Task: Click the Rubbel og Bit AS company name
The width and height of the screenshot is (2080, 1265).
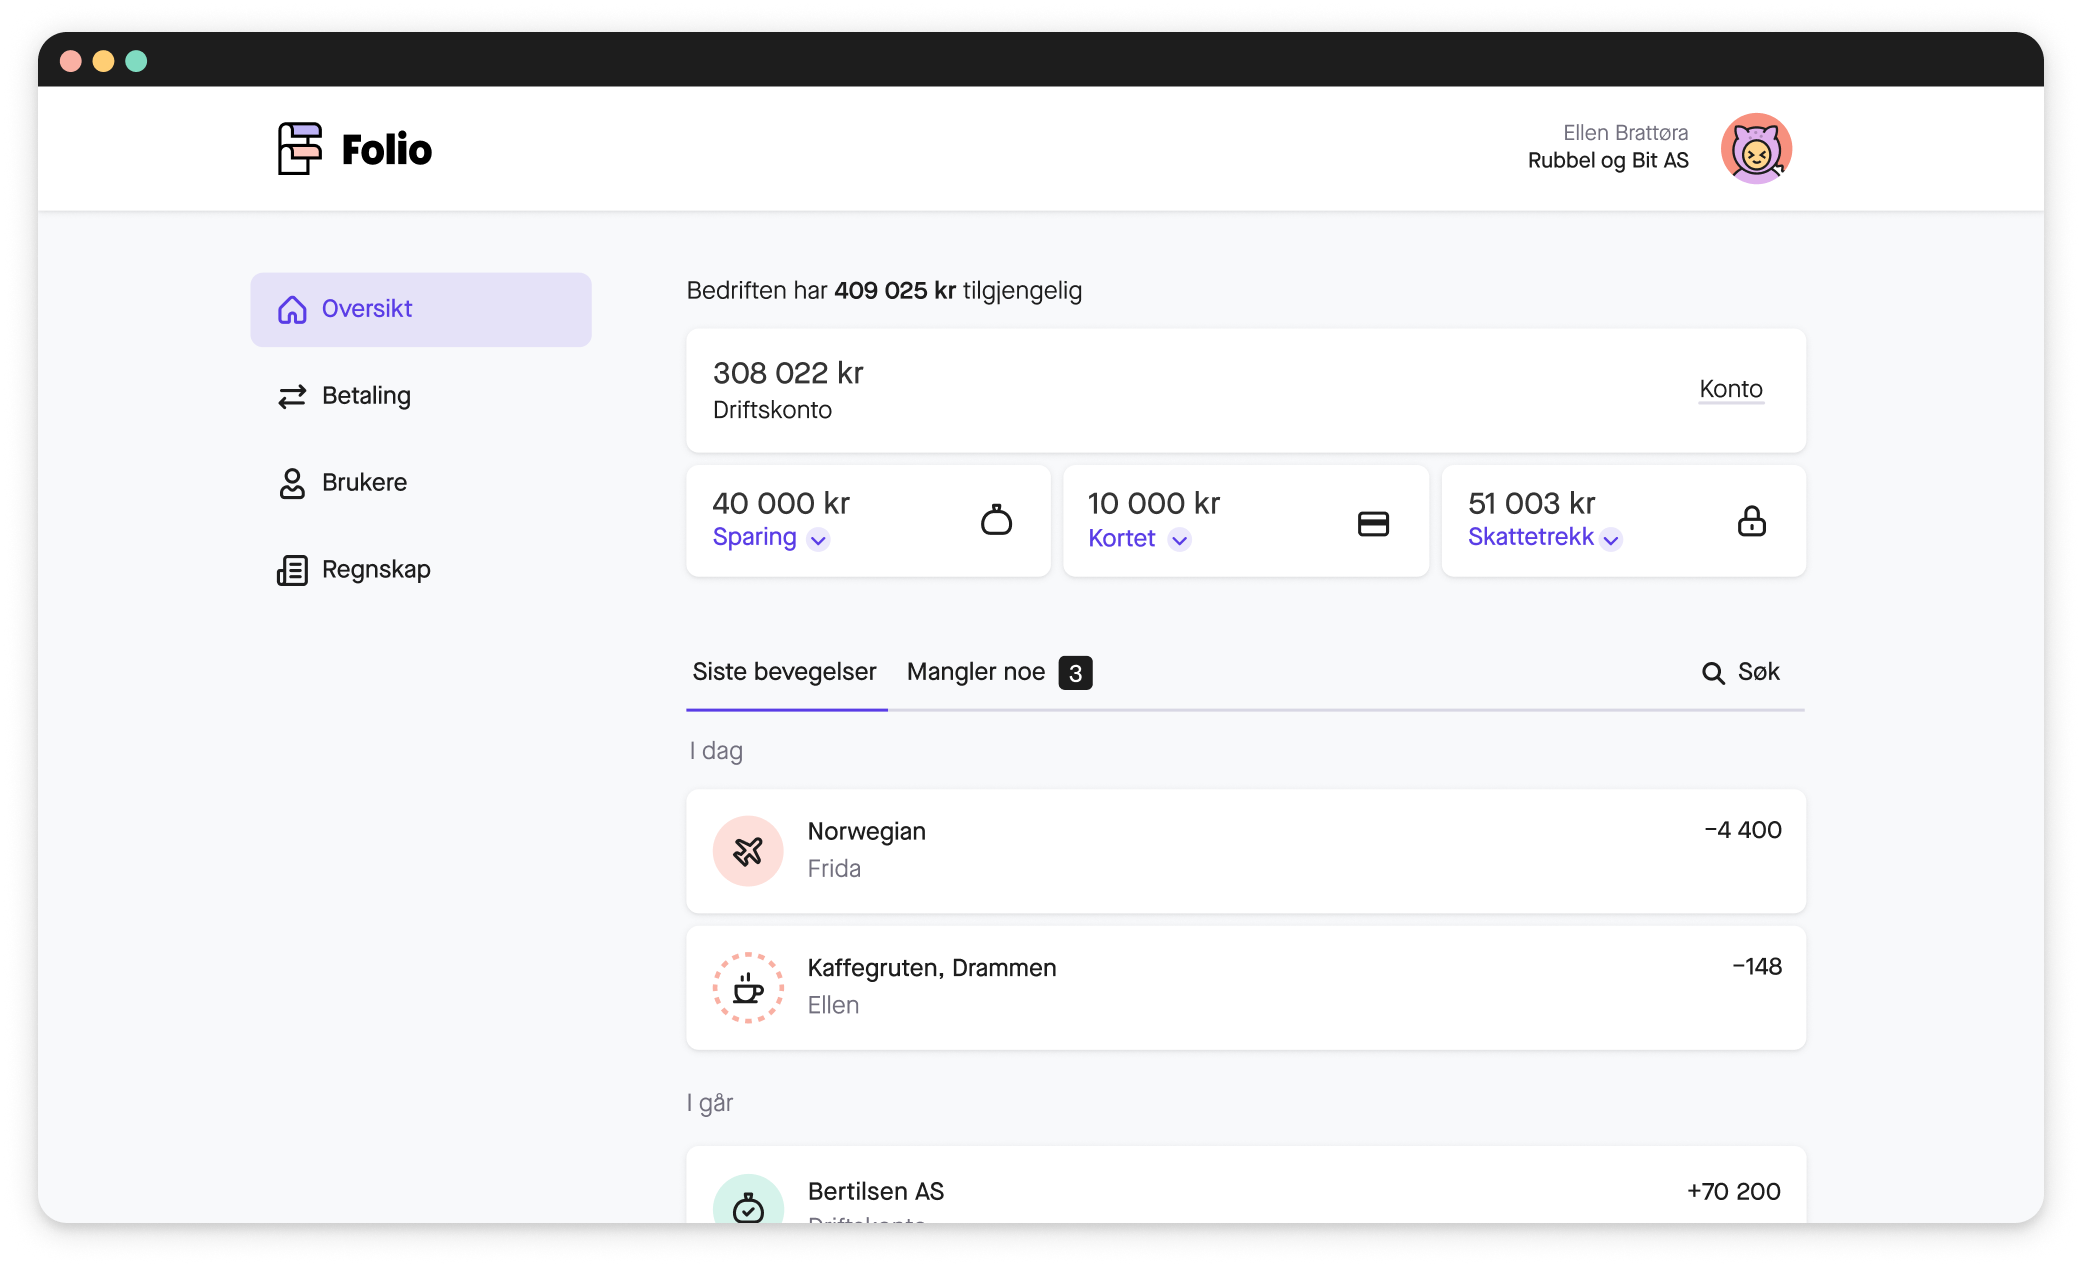Action: [1607, 161]
